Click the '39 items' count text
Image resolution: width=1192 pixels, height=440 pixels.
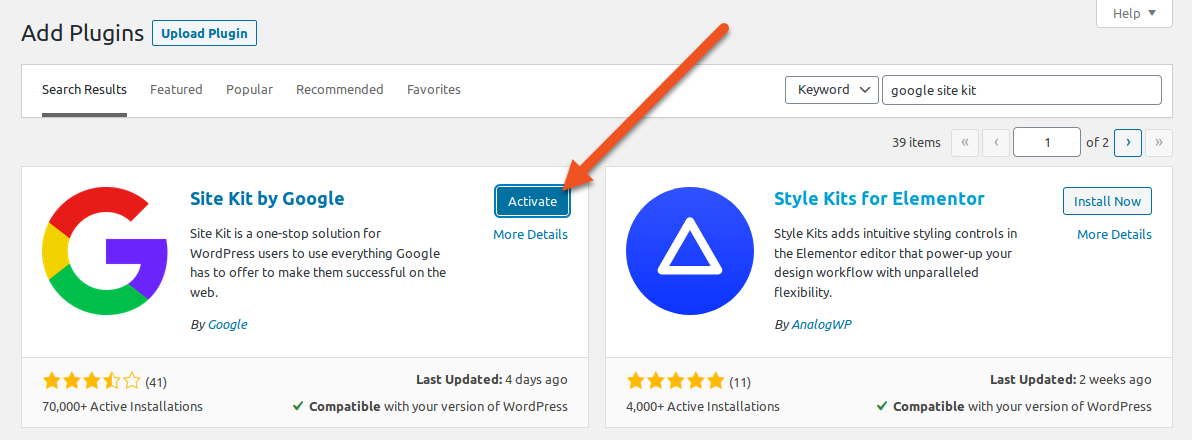916,142
